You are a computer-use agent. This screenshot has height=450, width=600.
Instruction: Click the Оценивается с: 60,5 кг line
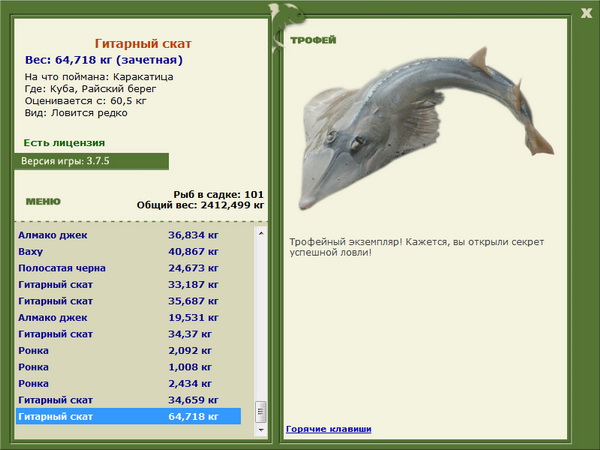coord(86,101)
